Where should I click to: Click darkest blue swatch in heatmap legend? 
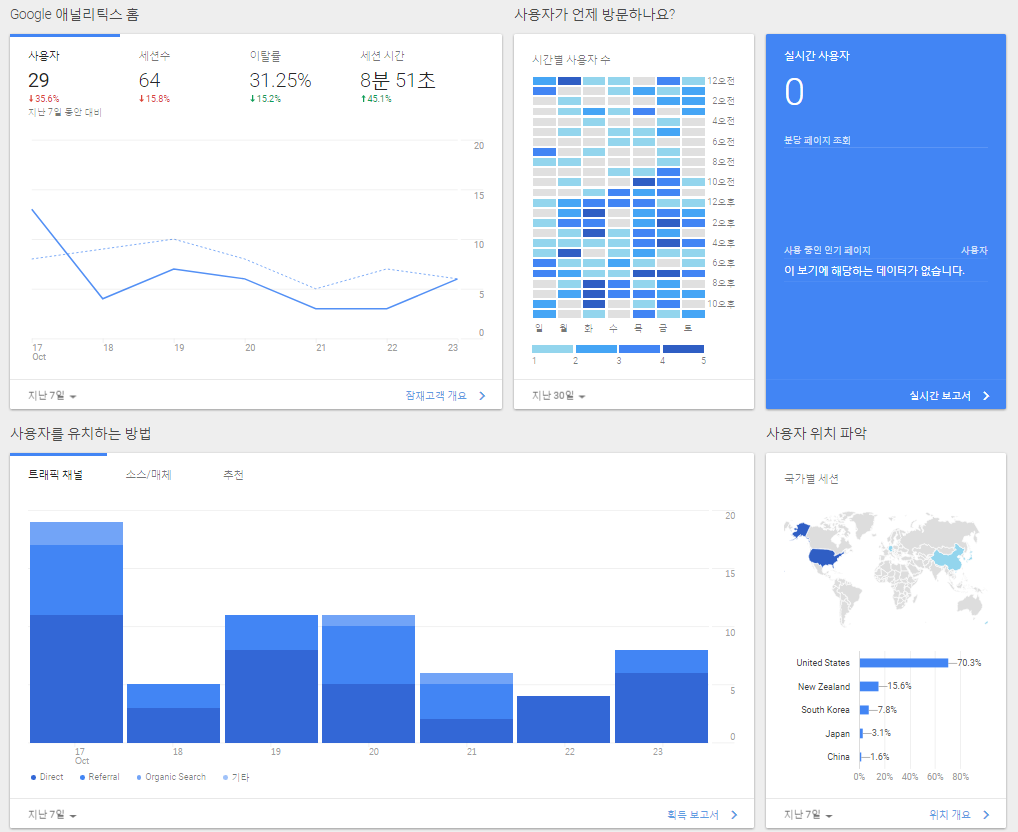tap(683, 349)
